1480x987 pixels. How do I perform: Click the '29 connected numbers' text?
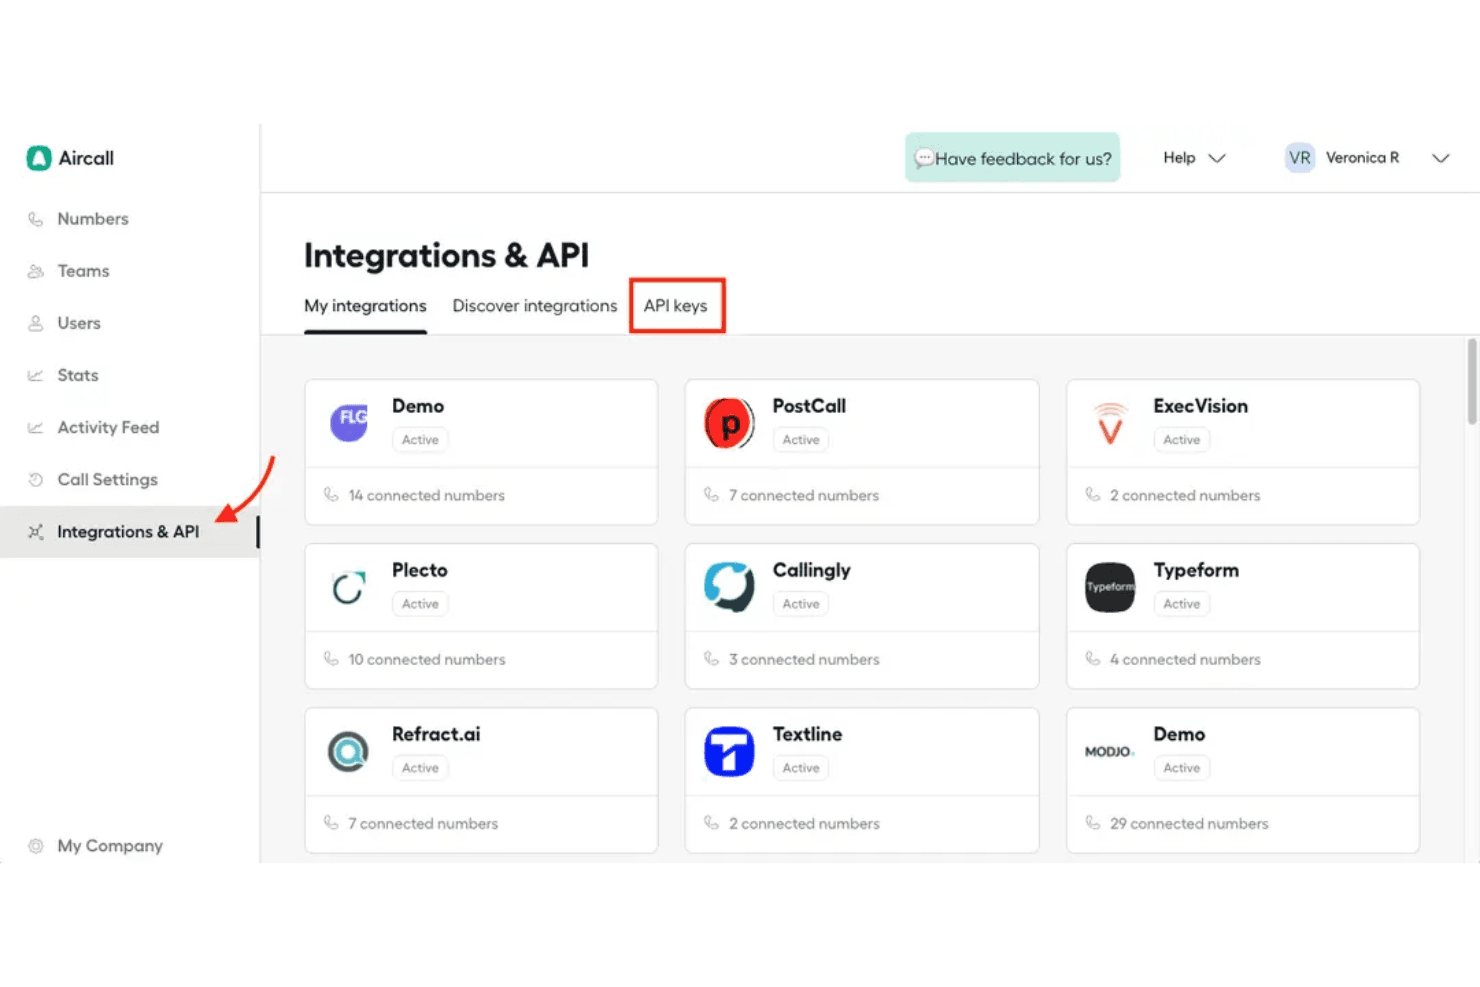pyautogui.click(x=1189, y=823)
